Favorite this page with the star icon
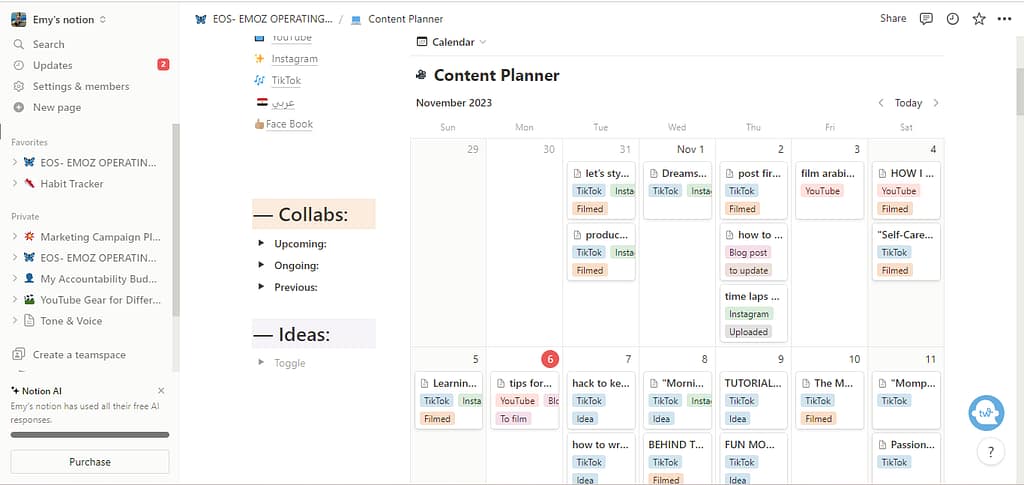1024x485 pixels. (x=978, y=19)
